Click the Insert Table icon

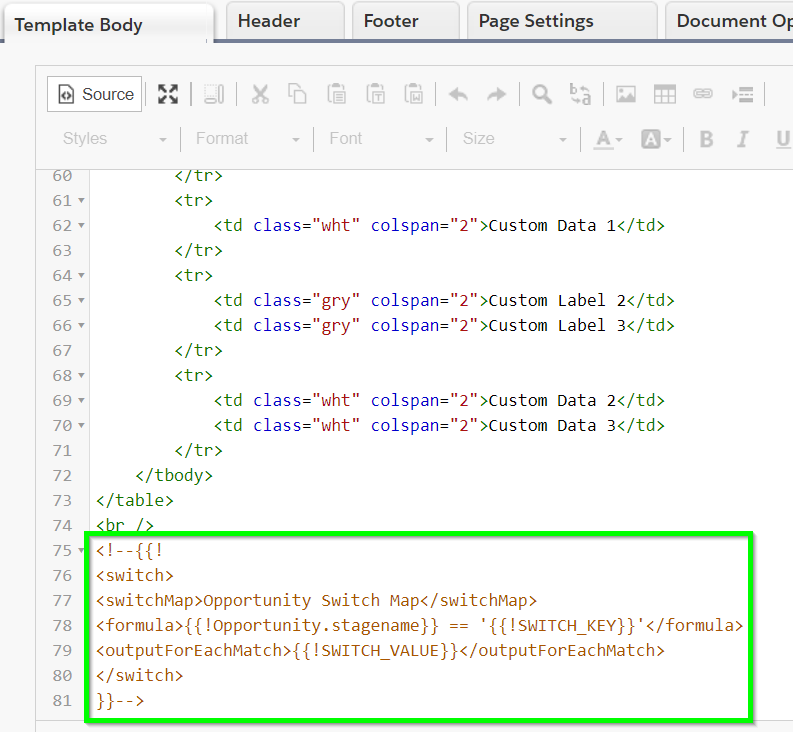pos(665,94)
